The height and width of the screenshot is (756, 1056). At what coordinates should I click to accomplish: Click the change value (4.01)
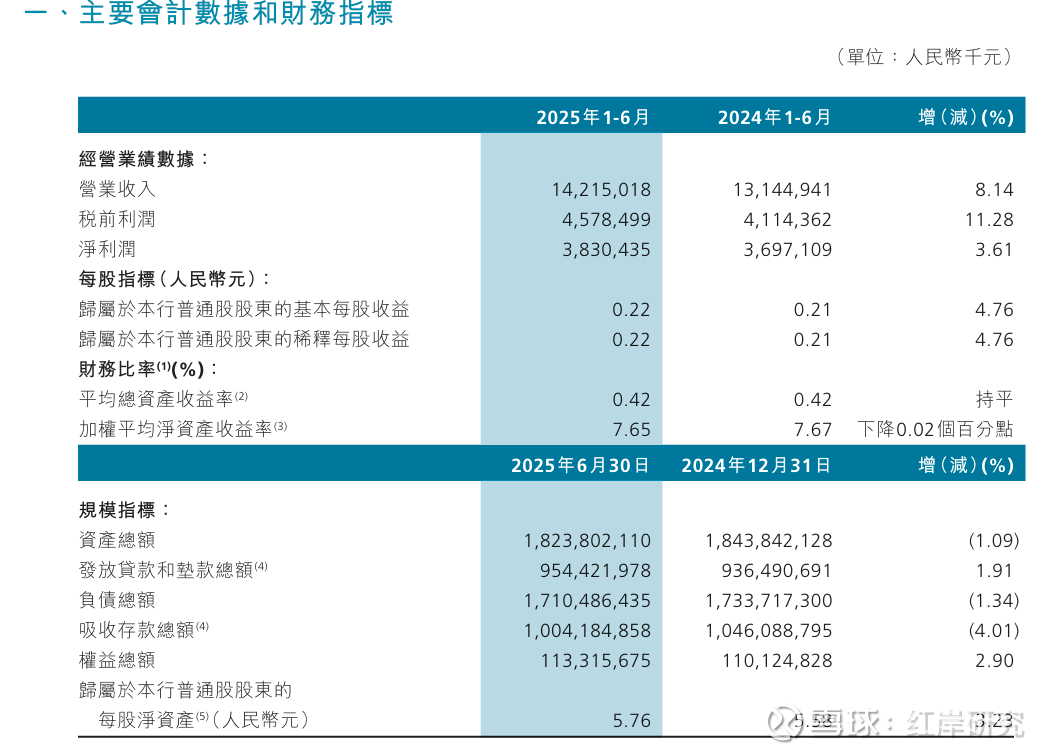994,631
